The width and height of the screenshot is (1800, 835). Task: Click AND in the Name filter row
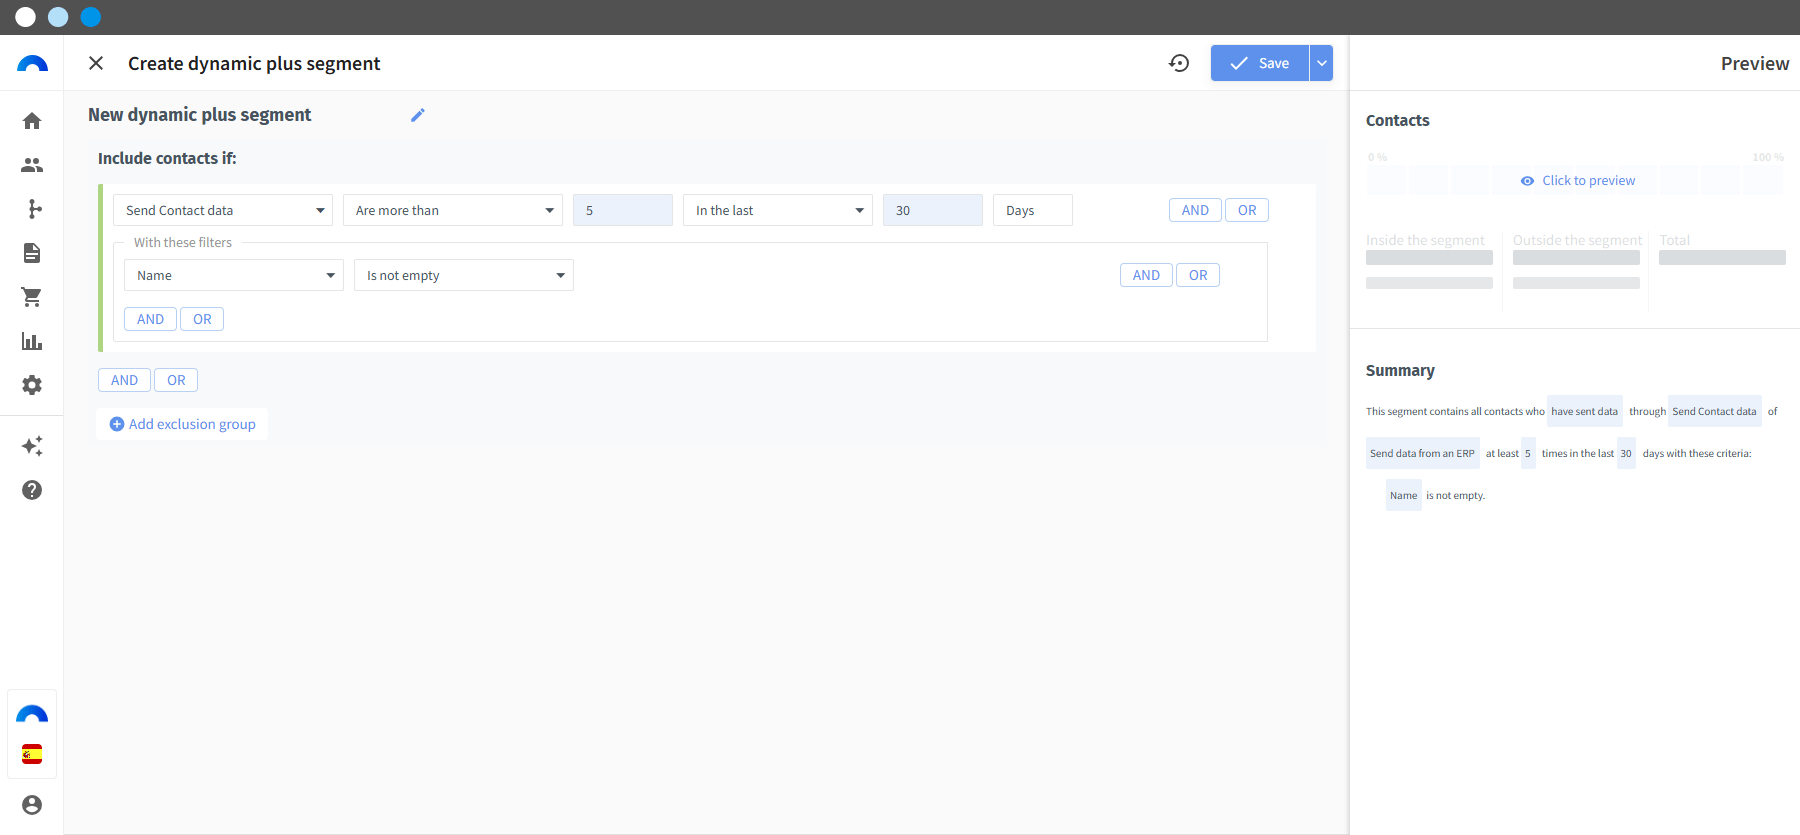(x=1146, y=275)
